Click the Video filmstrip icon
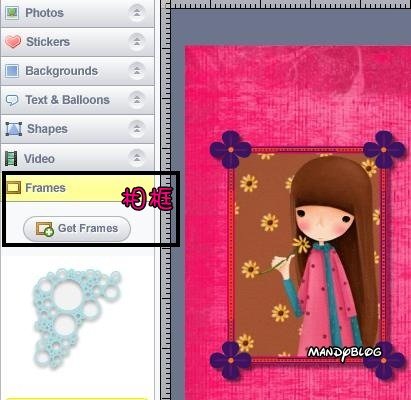 click(11, 158)
